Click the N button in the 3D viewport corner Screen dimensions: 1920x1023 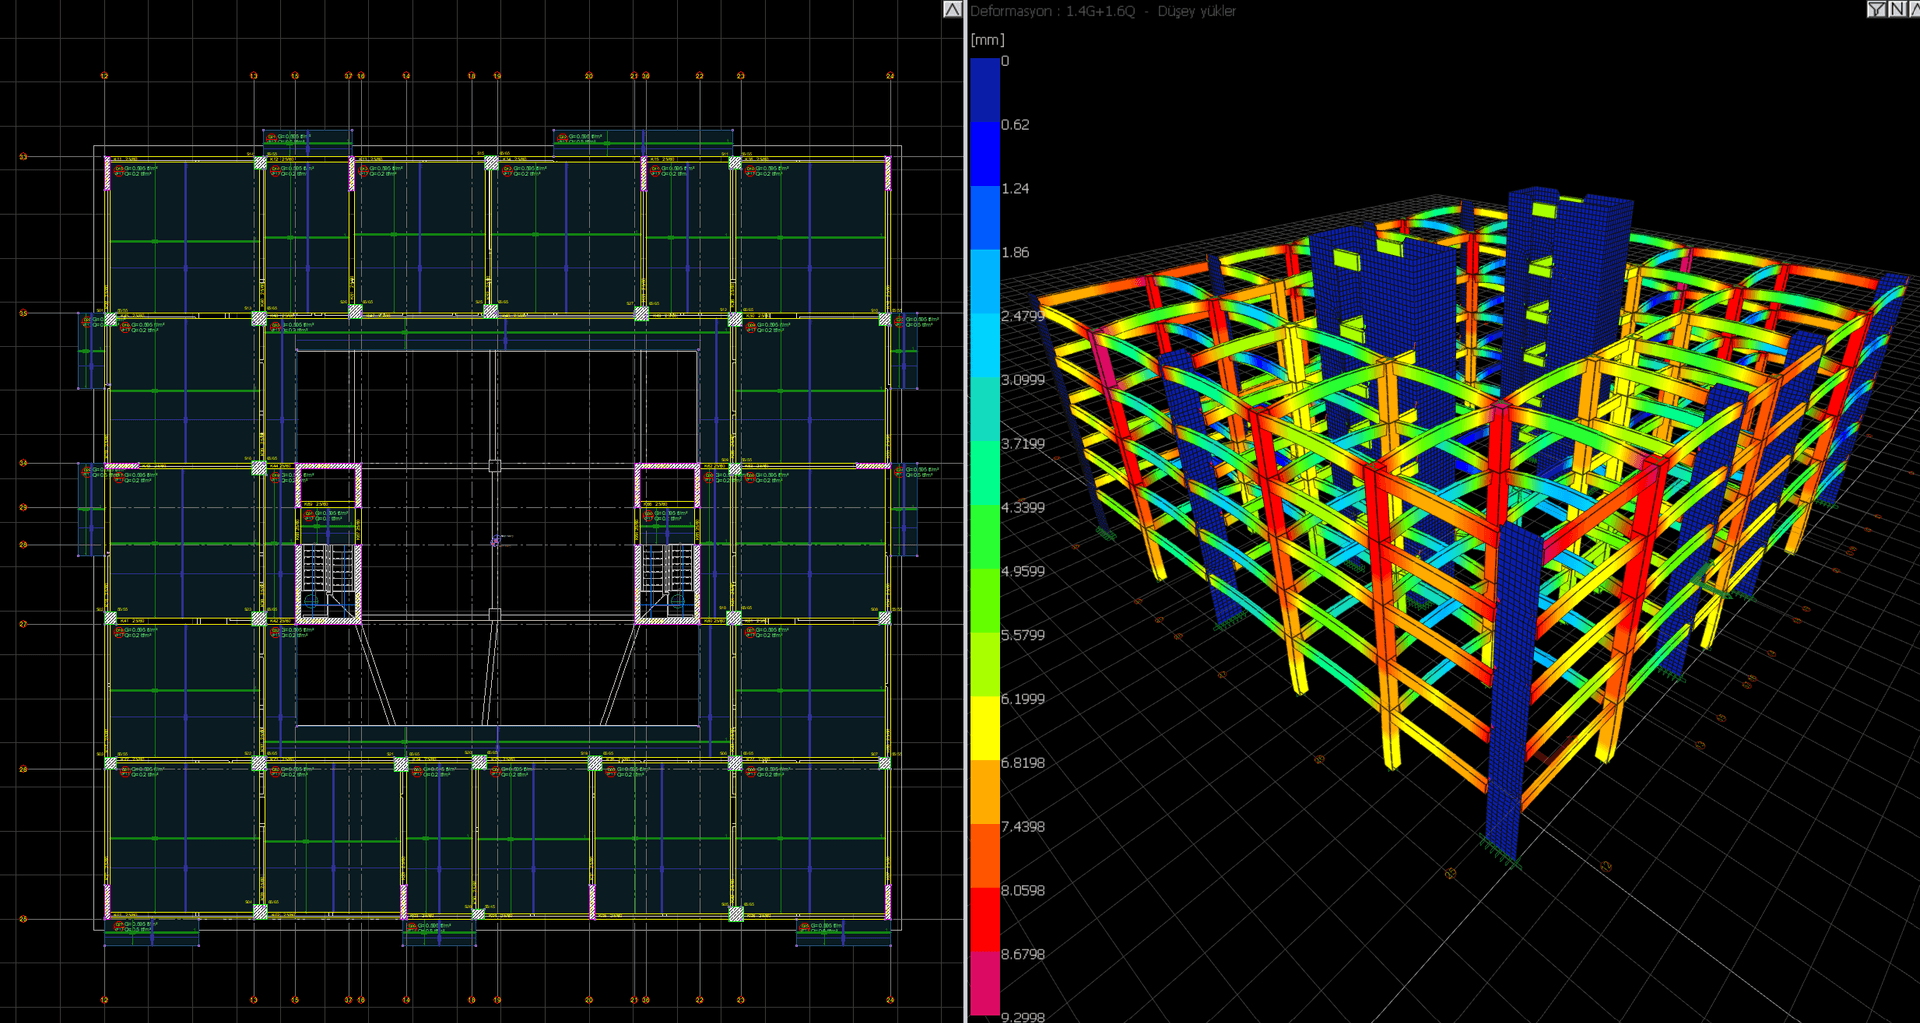1897,9
